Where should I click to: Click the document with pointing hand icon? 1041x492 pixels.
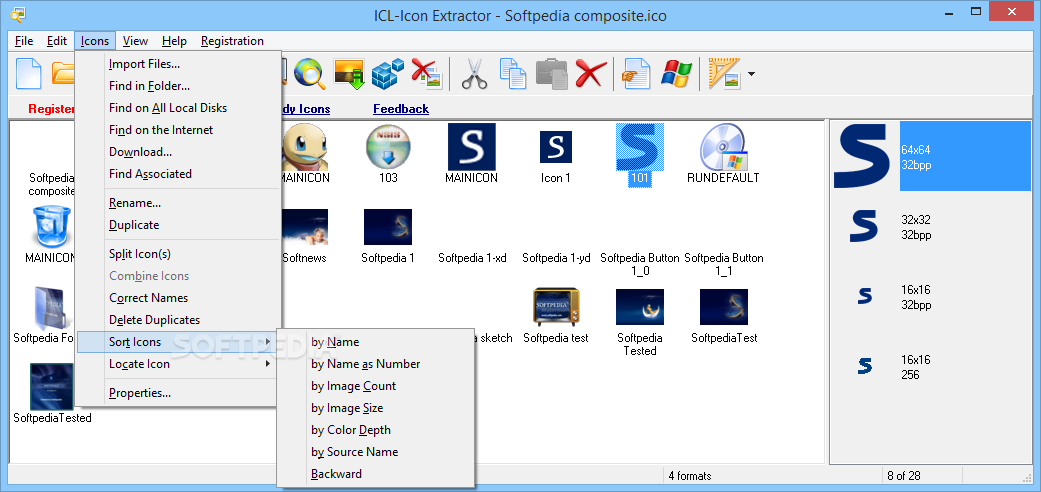click(x=637, y=74)
